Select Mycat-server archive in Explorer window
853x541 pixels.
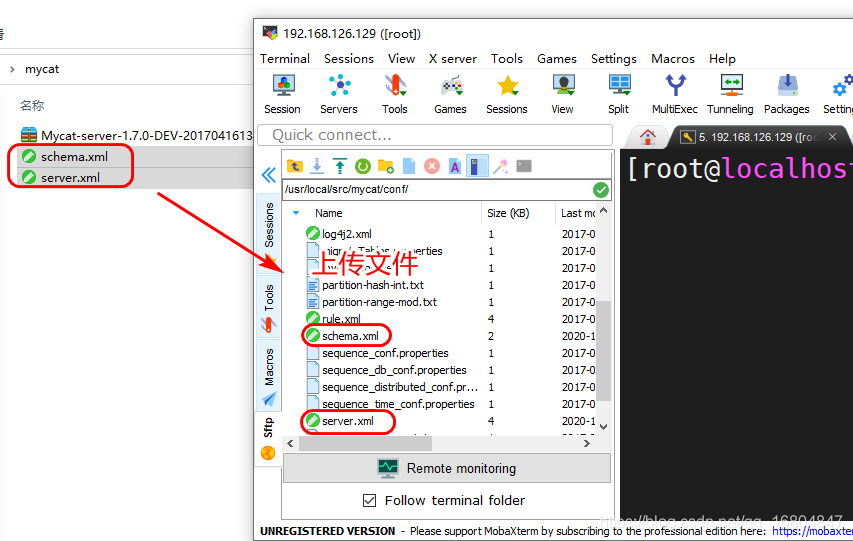tap(137, 136)
